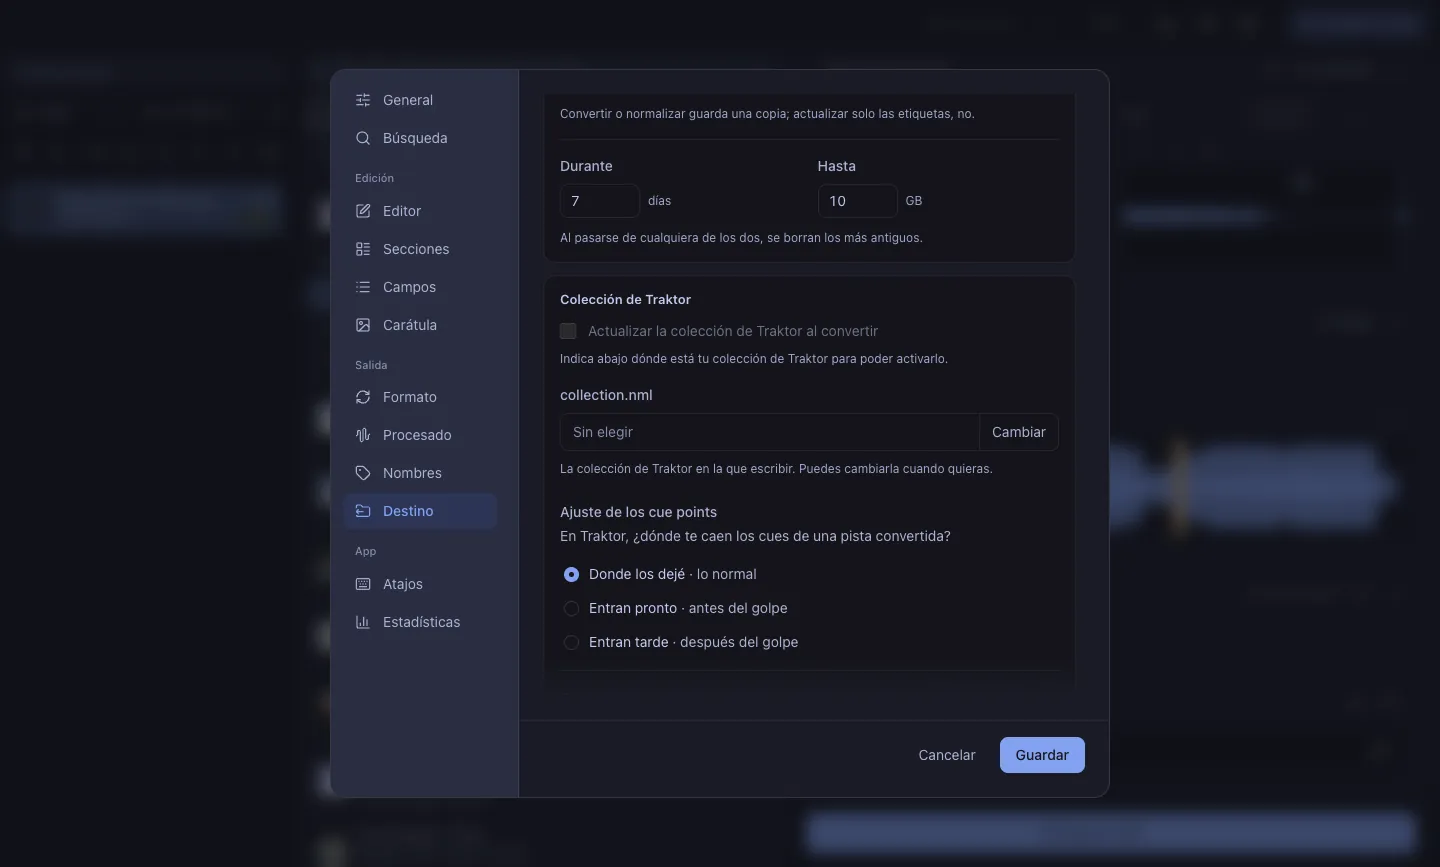Show the Carátula settings

(x=420, y=325)
